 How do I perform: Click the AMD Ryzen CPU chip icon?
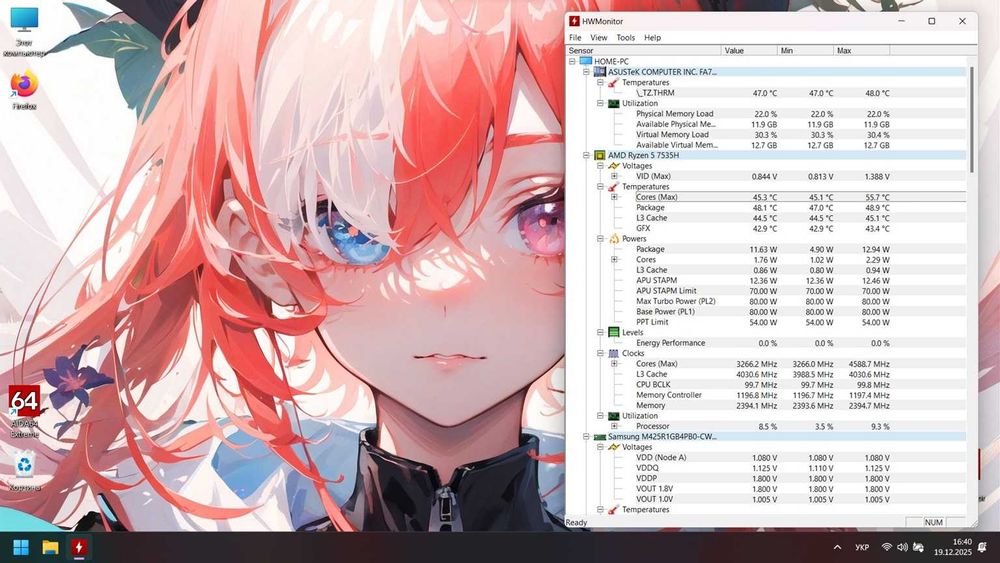point(599,155)
